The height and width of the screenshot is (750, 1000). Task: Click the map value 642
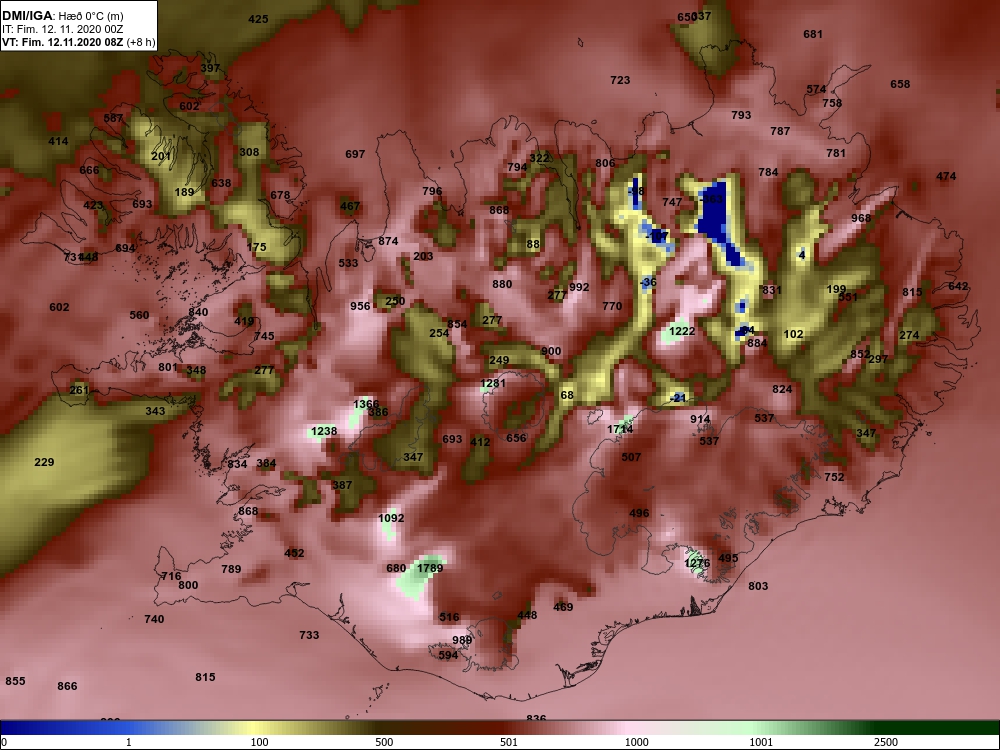958,287
